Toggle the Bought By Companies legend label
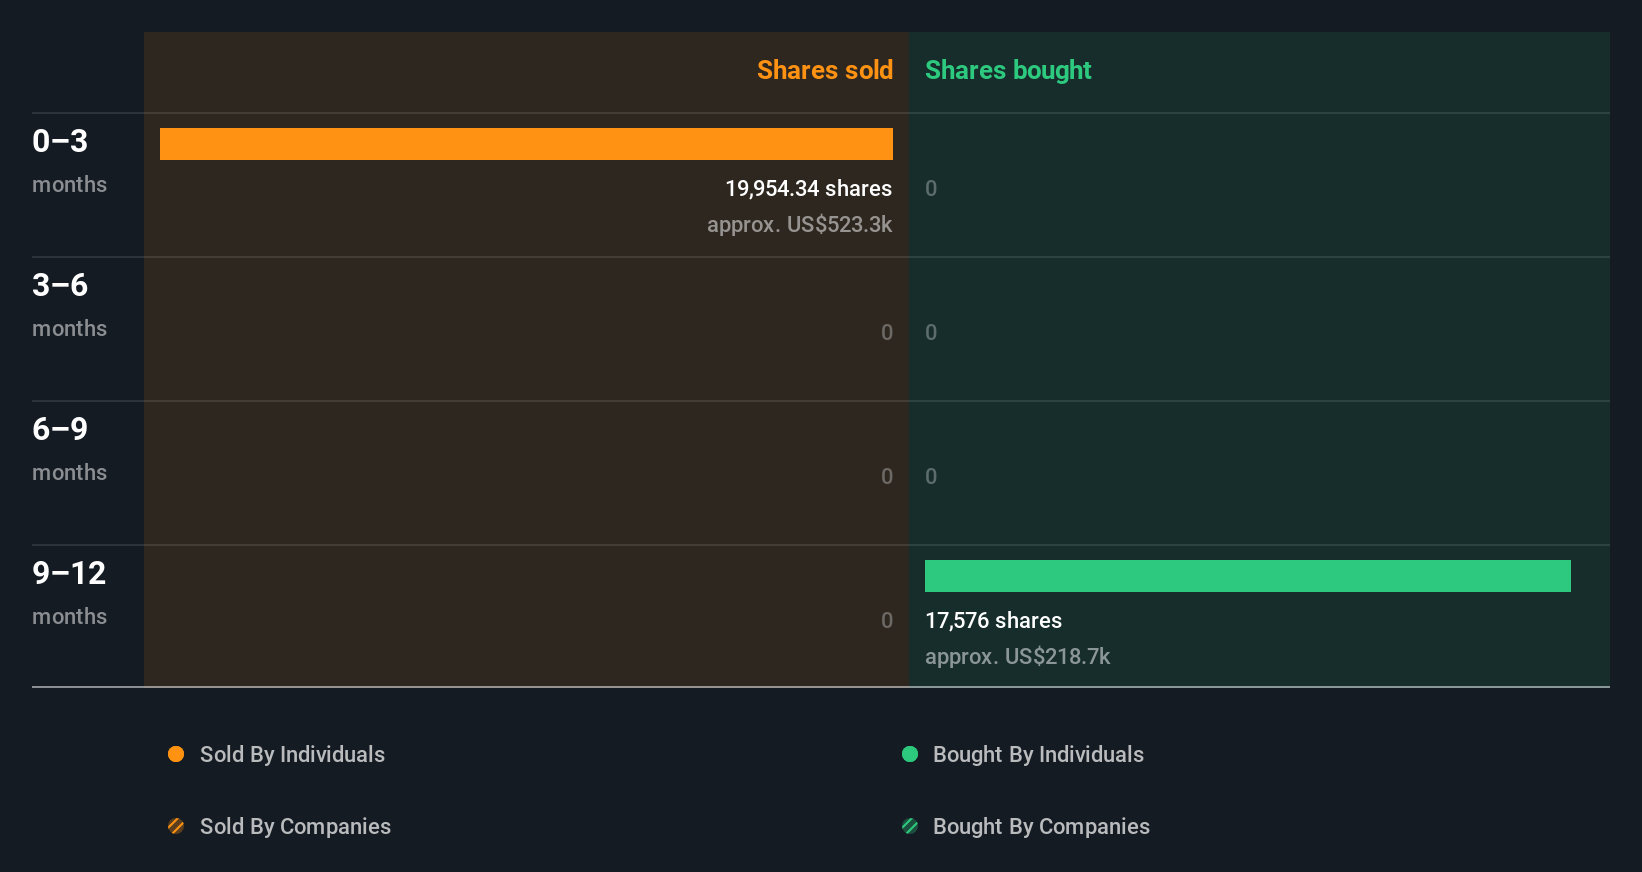 (x=1041, y=826)
